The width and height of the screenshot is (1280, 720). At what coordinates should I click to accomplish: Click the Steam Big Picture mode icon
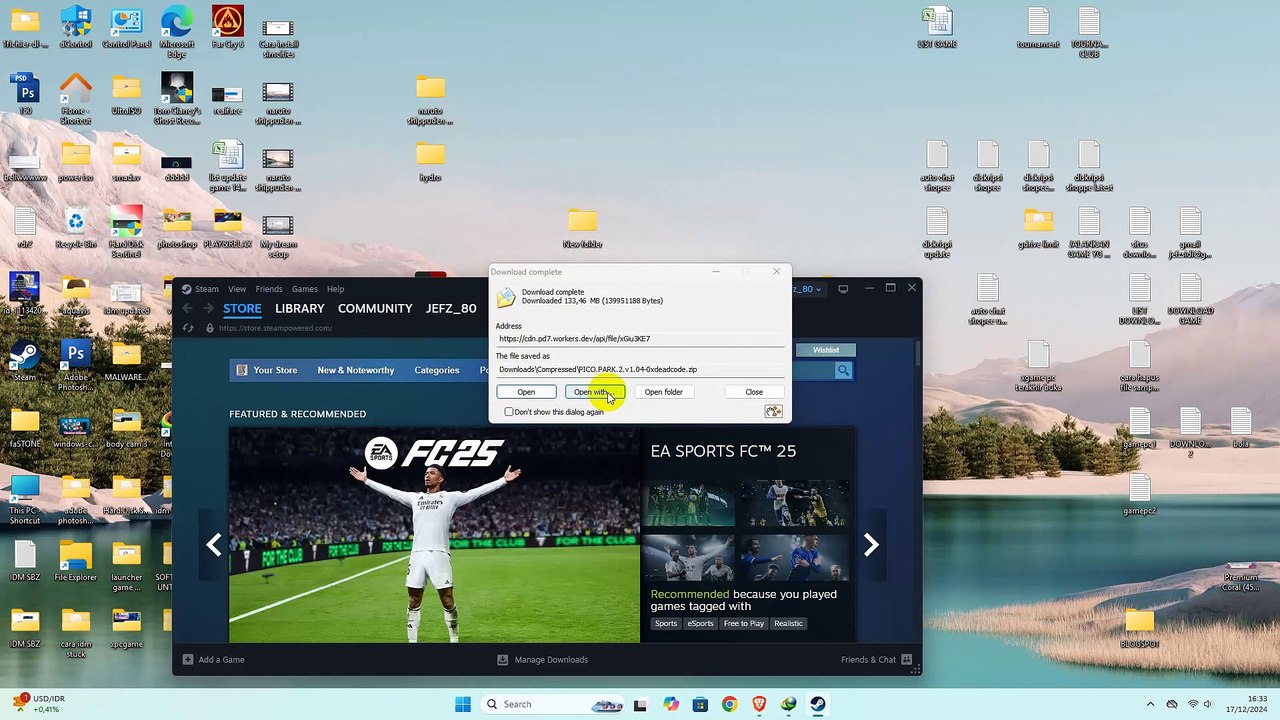tap(843, 289)
